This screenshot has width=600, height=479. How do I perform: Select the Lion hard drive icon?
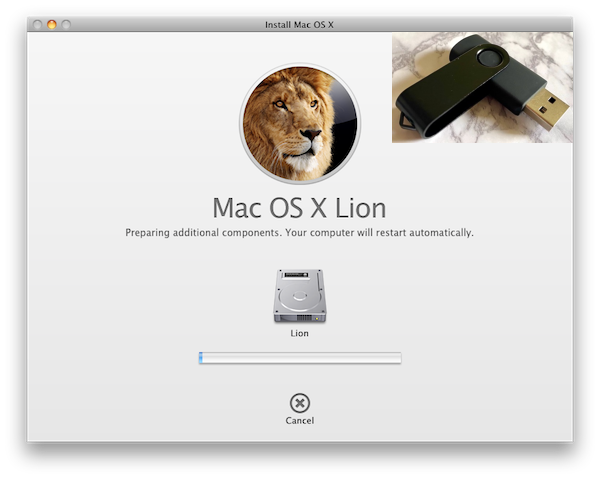pos(300,296)
